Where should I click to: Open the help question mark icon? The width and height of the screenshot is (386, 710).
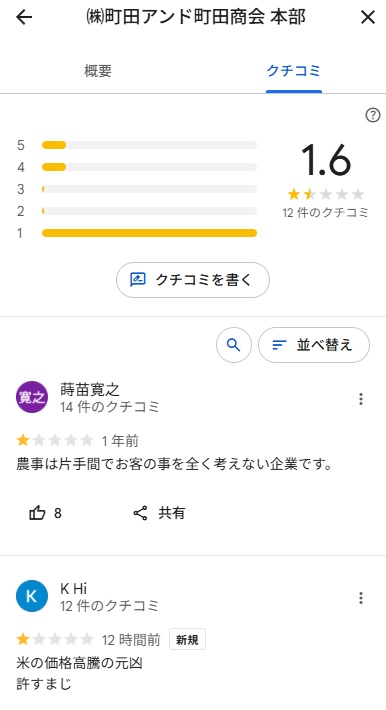pyautogui.click(x=372, y=115)
